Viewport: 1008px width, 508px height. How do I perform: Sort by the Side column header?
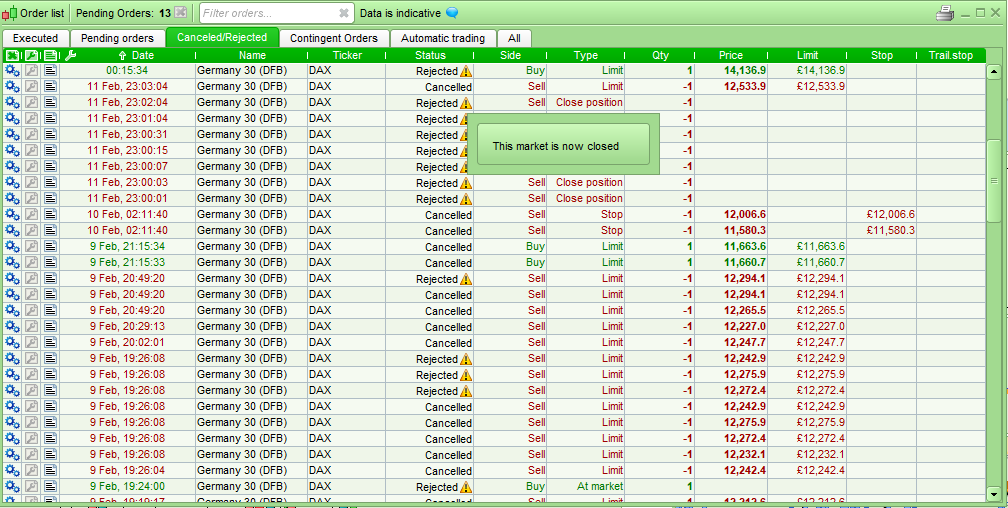510,55
